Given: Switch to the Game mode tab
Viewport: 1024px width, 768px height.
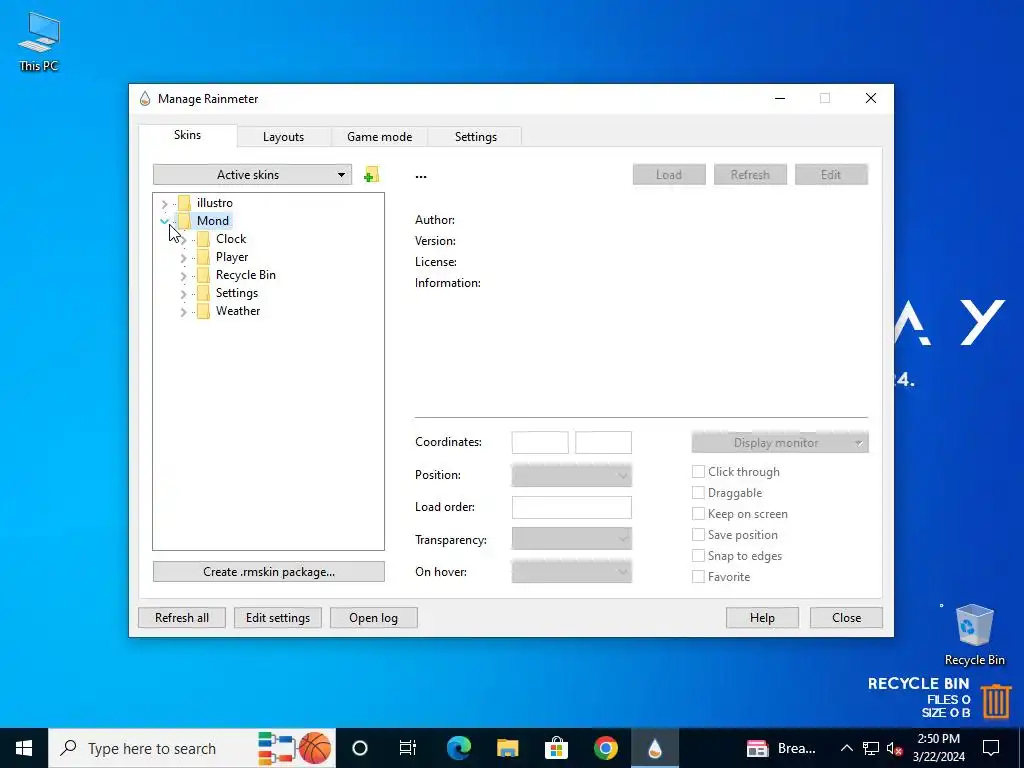Looking at the screenshot, I should (x=379, y=136).
